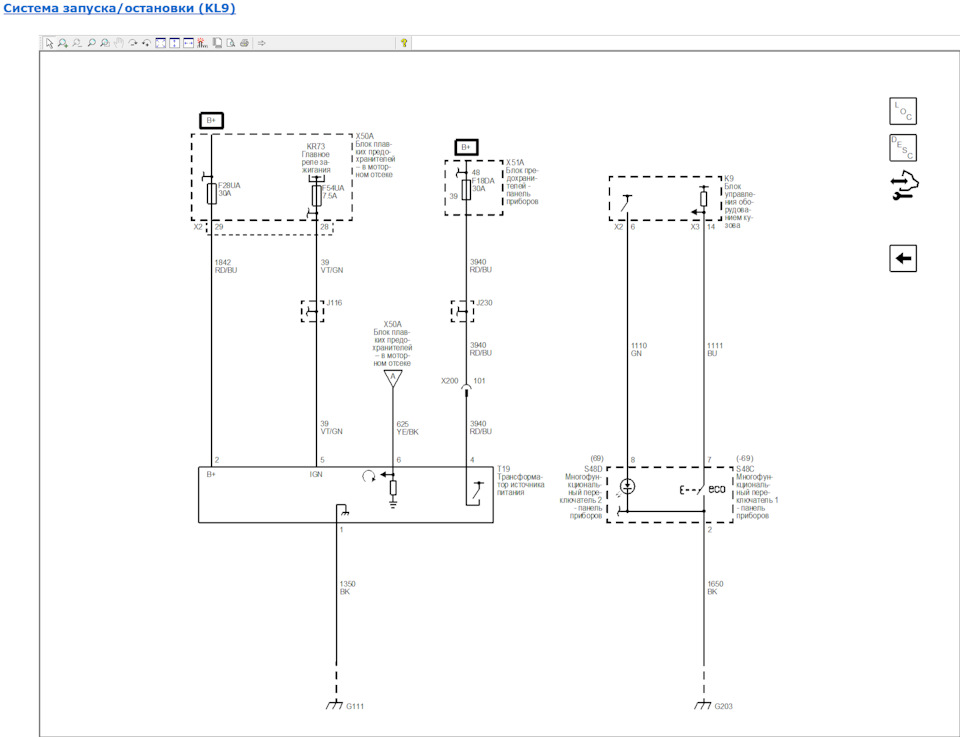
Task: Click the S48D multifunction switch 2 label
Action: tap(582, 492)
